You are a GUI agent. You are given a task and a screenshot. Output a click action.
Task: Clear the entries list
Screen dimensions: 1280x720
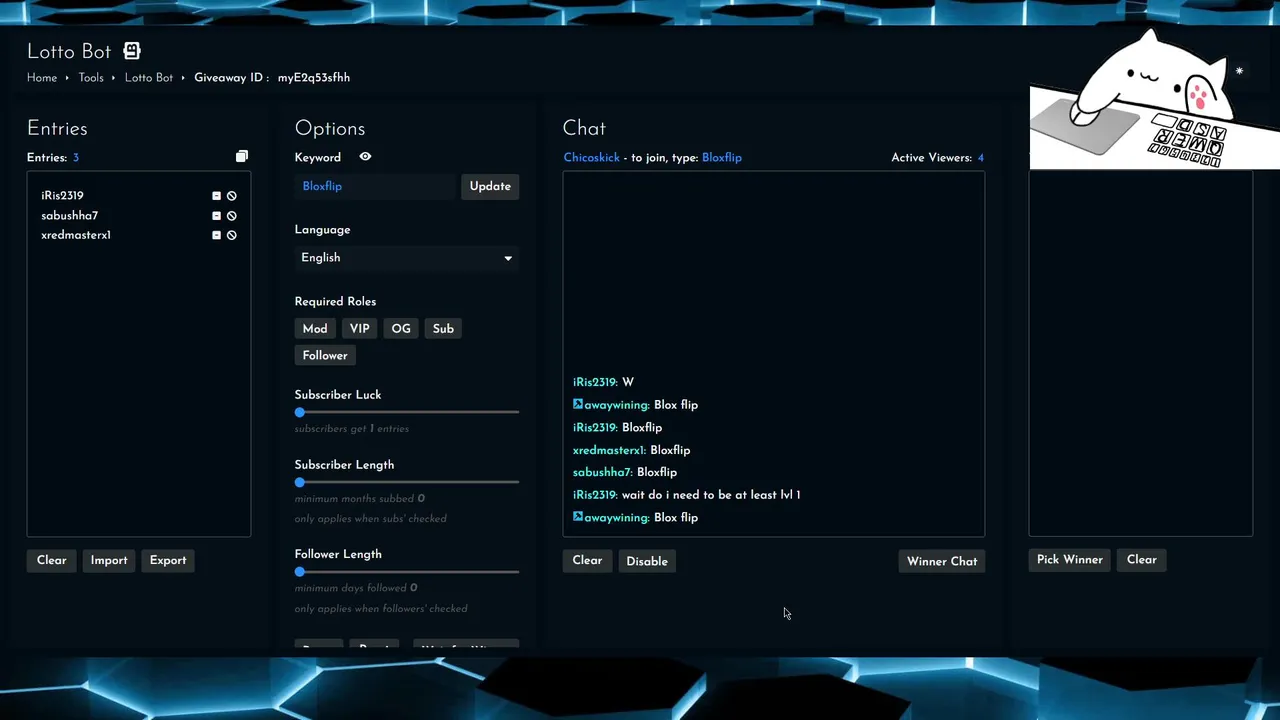point(52,561)
